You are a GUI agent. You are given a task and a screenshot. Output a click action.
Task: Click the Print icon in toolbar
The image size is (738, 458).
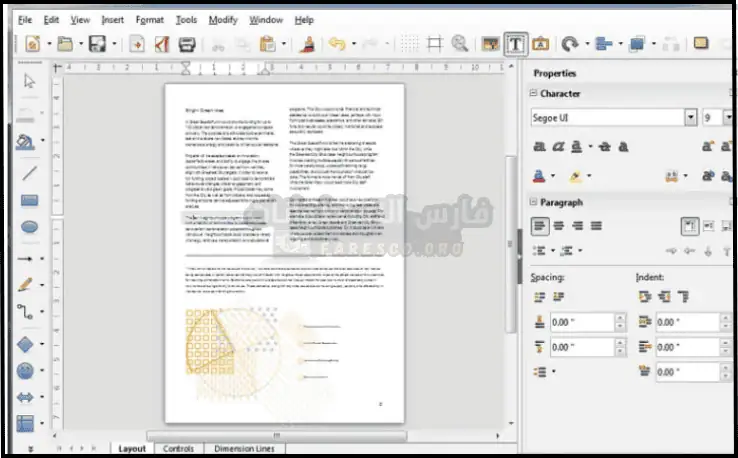pos(186,44)
